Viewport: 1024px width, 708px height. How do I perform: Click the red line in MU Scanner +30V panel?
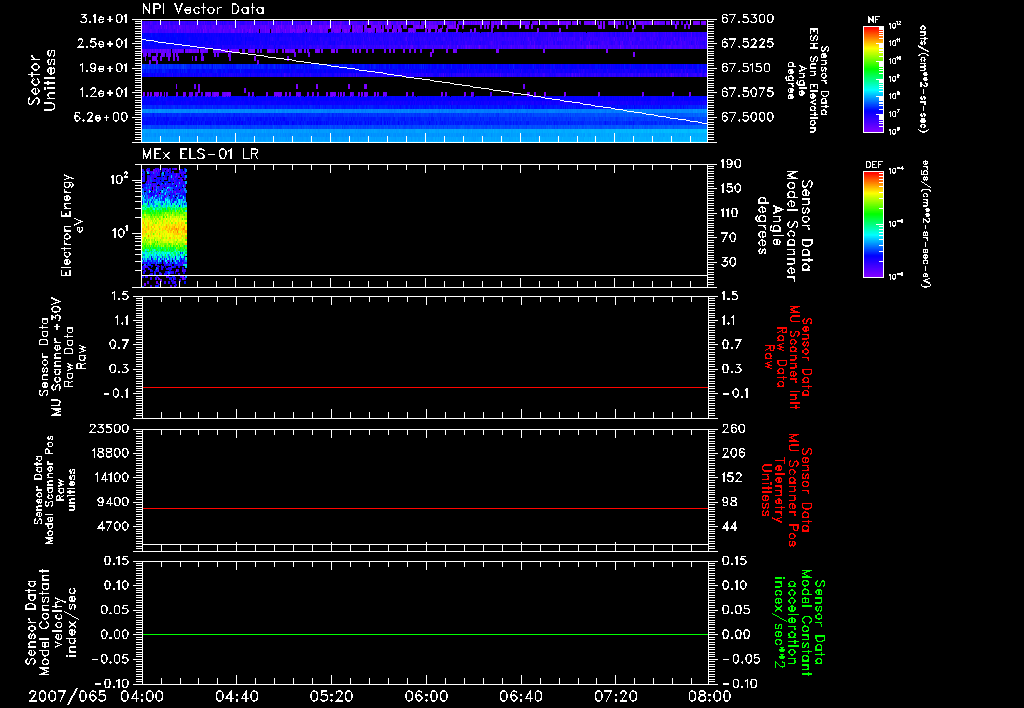click(x=424, y=387)
